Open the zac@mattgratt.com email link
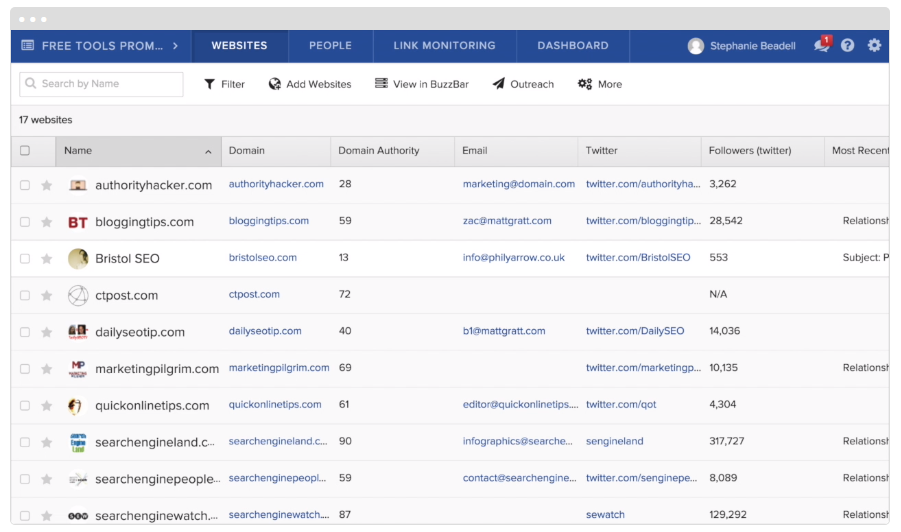 [x=507, y=221]
